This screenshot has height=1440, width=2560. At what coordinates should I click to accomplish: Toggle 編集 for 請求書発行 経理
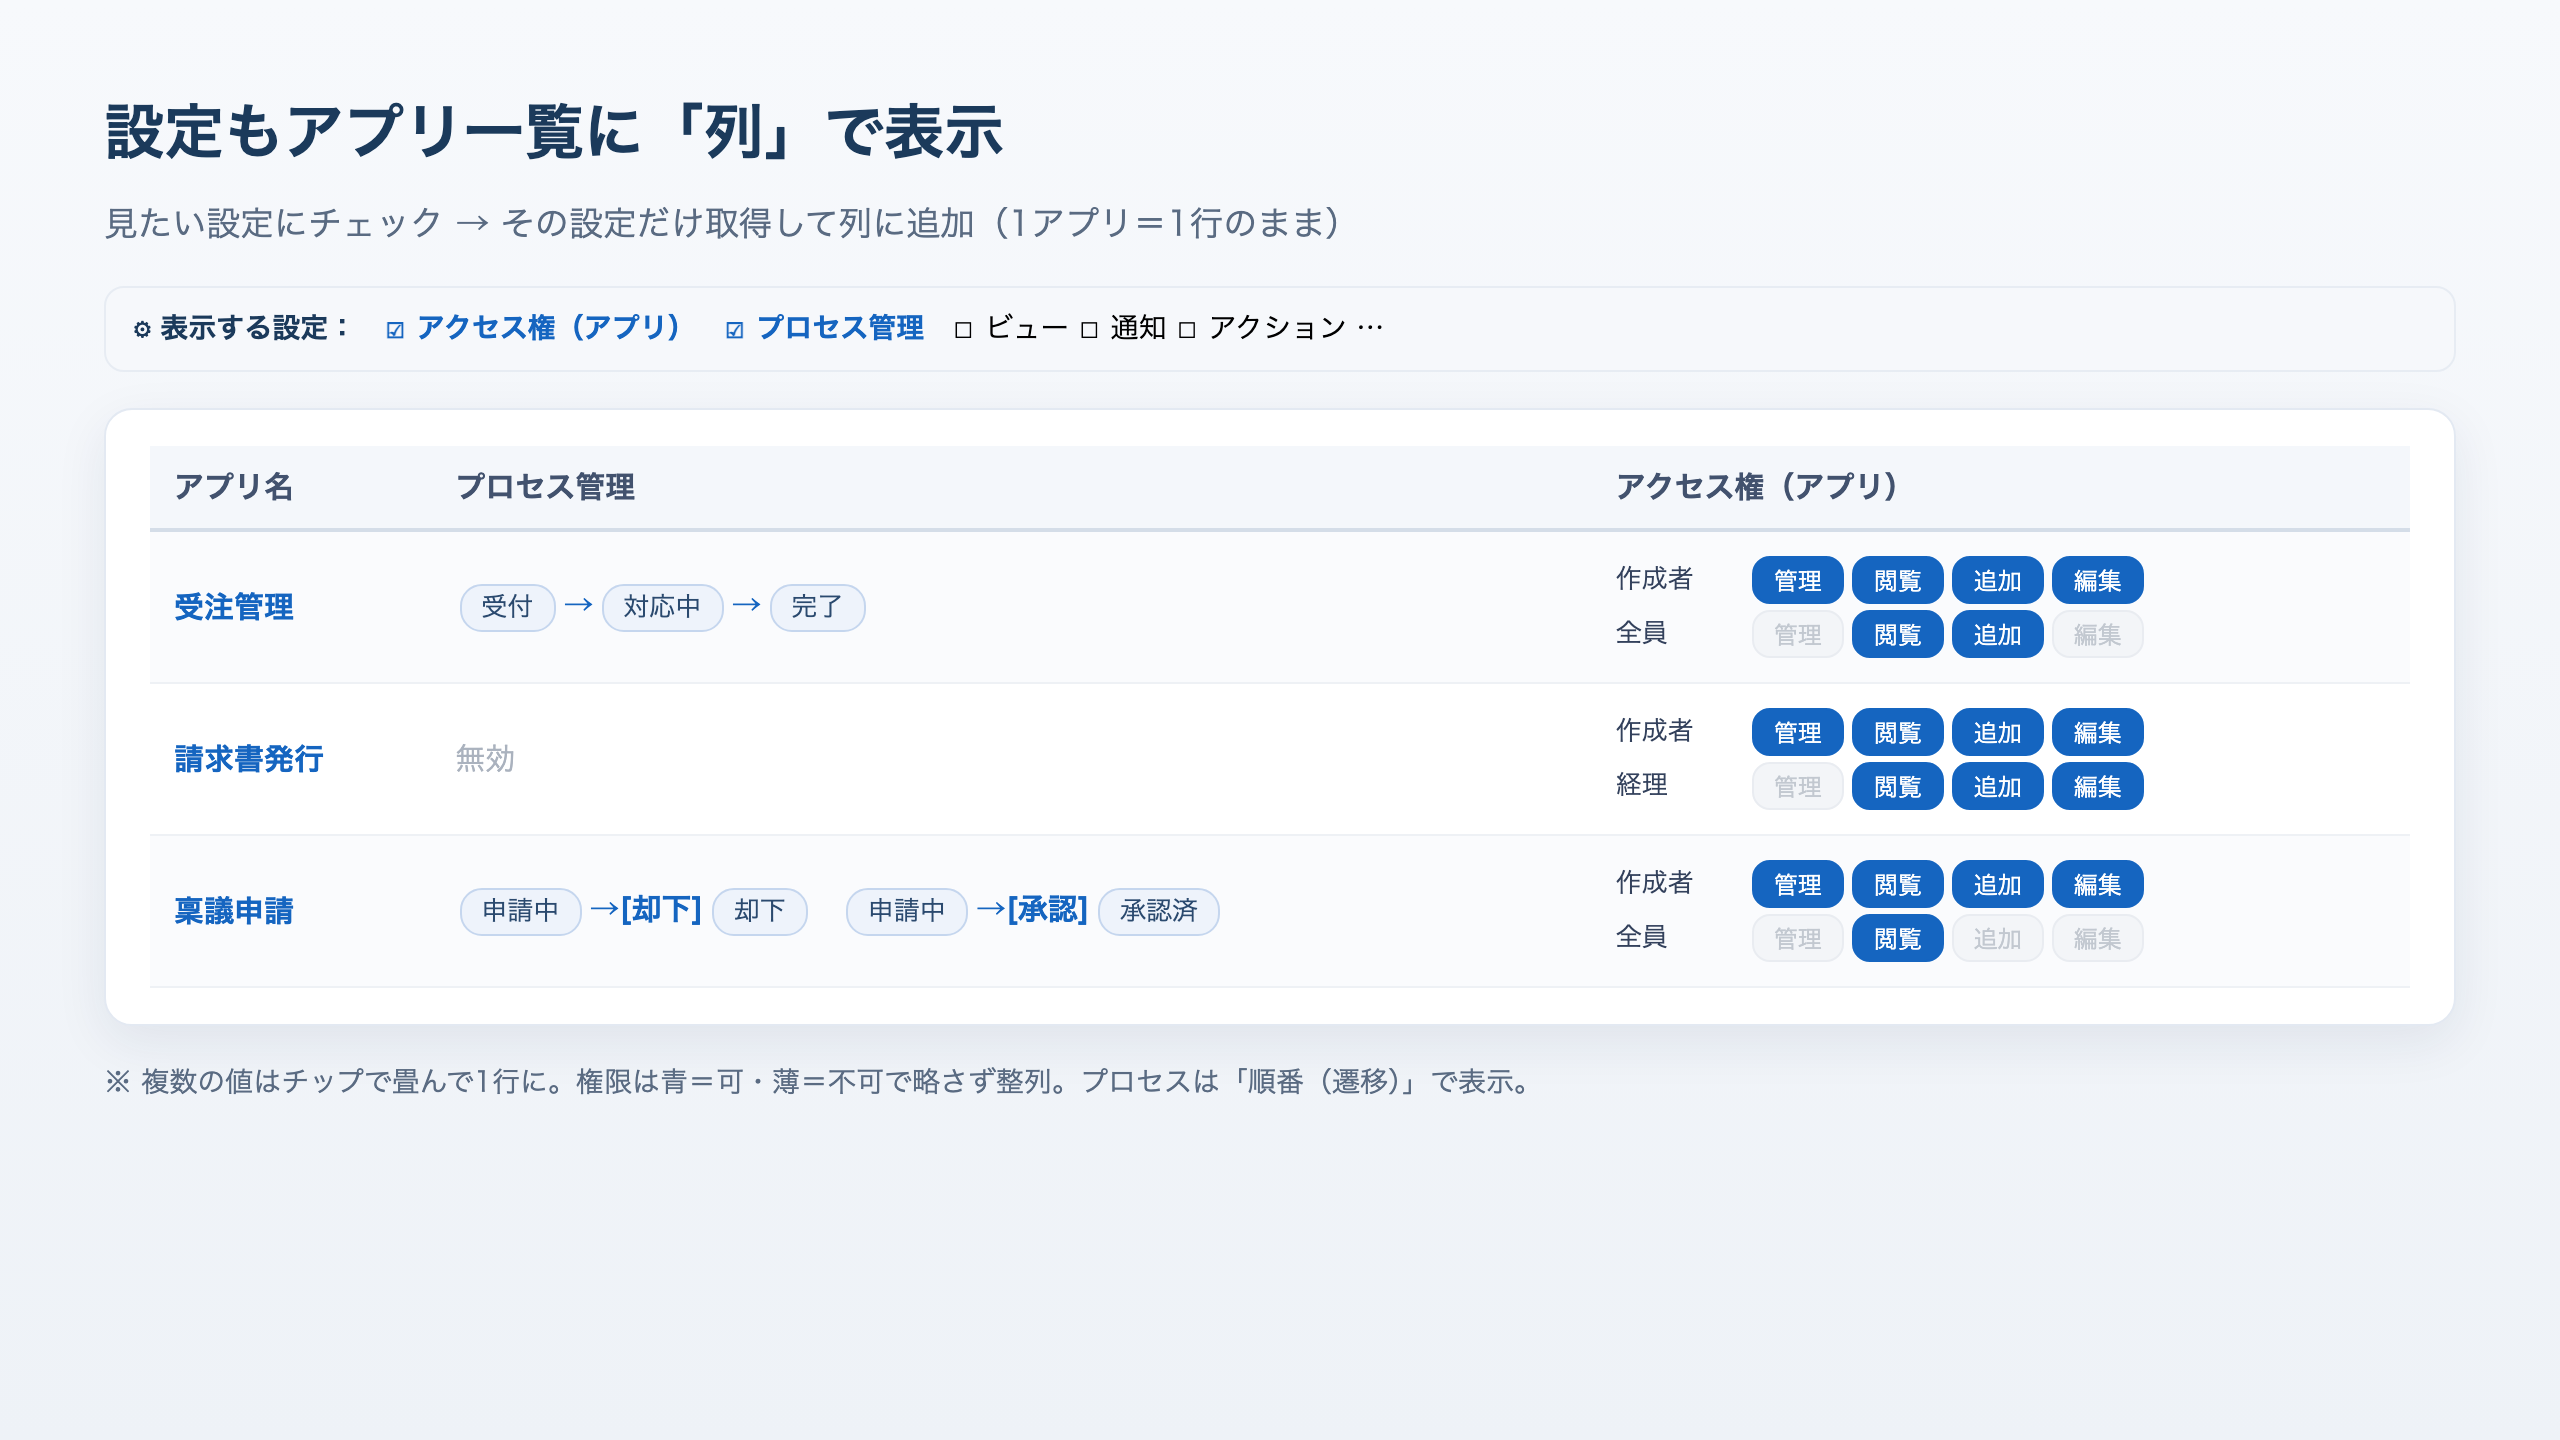pyautogui.click(x=2097, y=786)
